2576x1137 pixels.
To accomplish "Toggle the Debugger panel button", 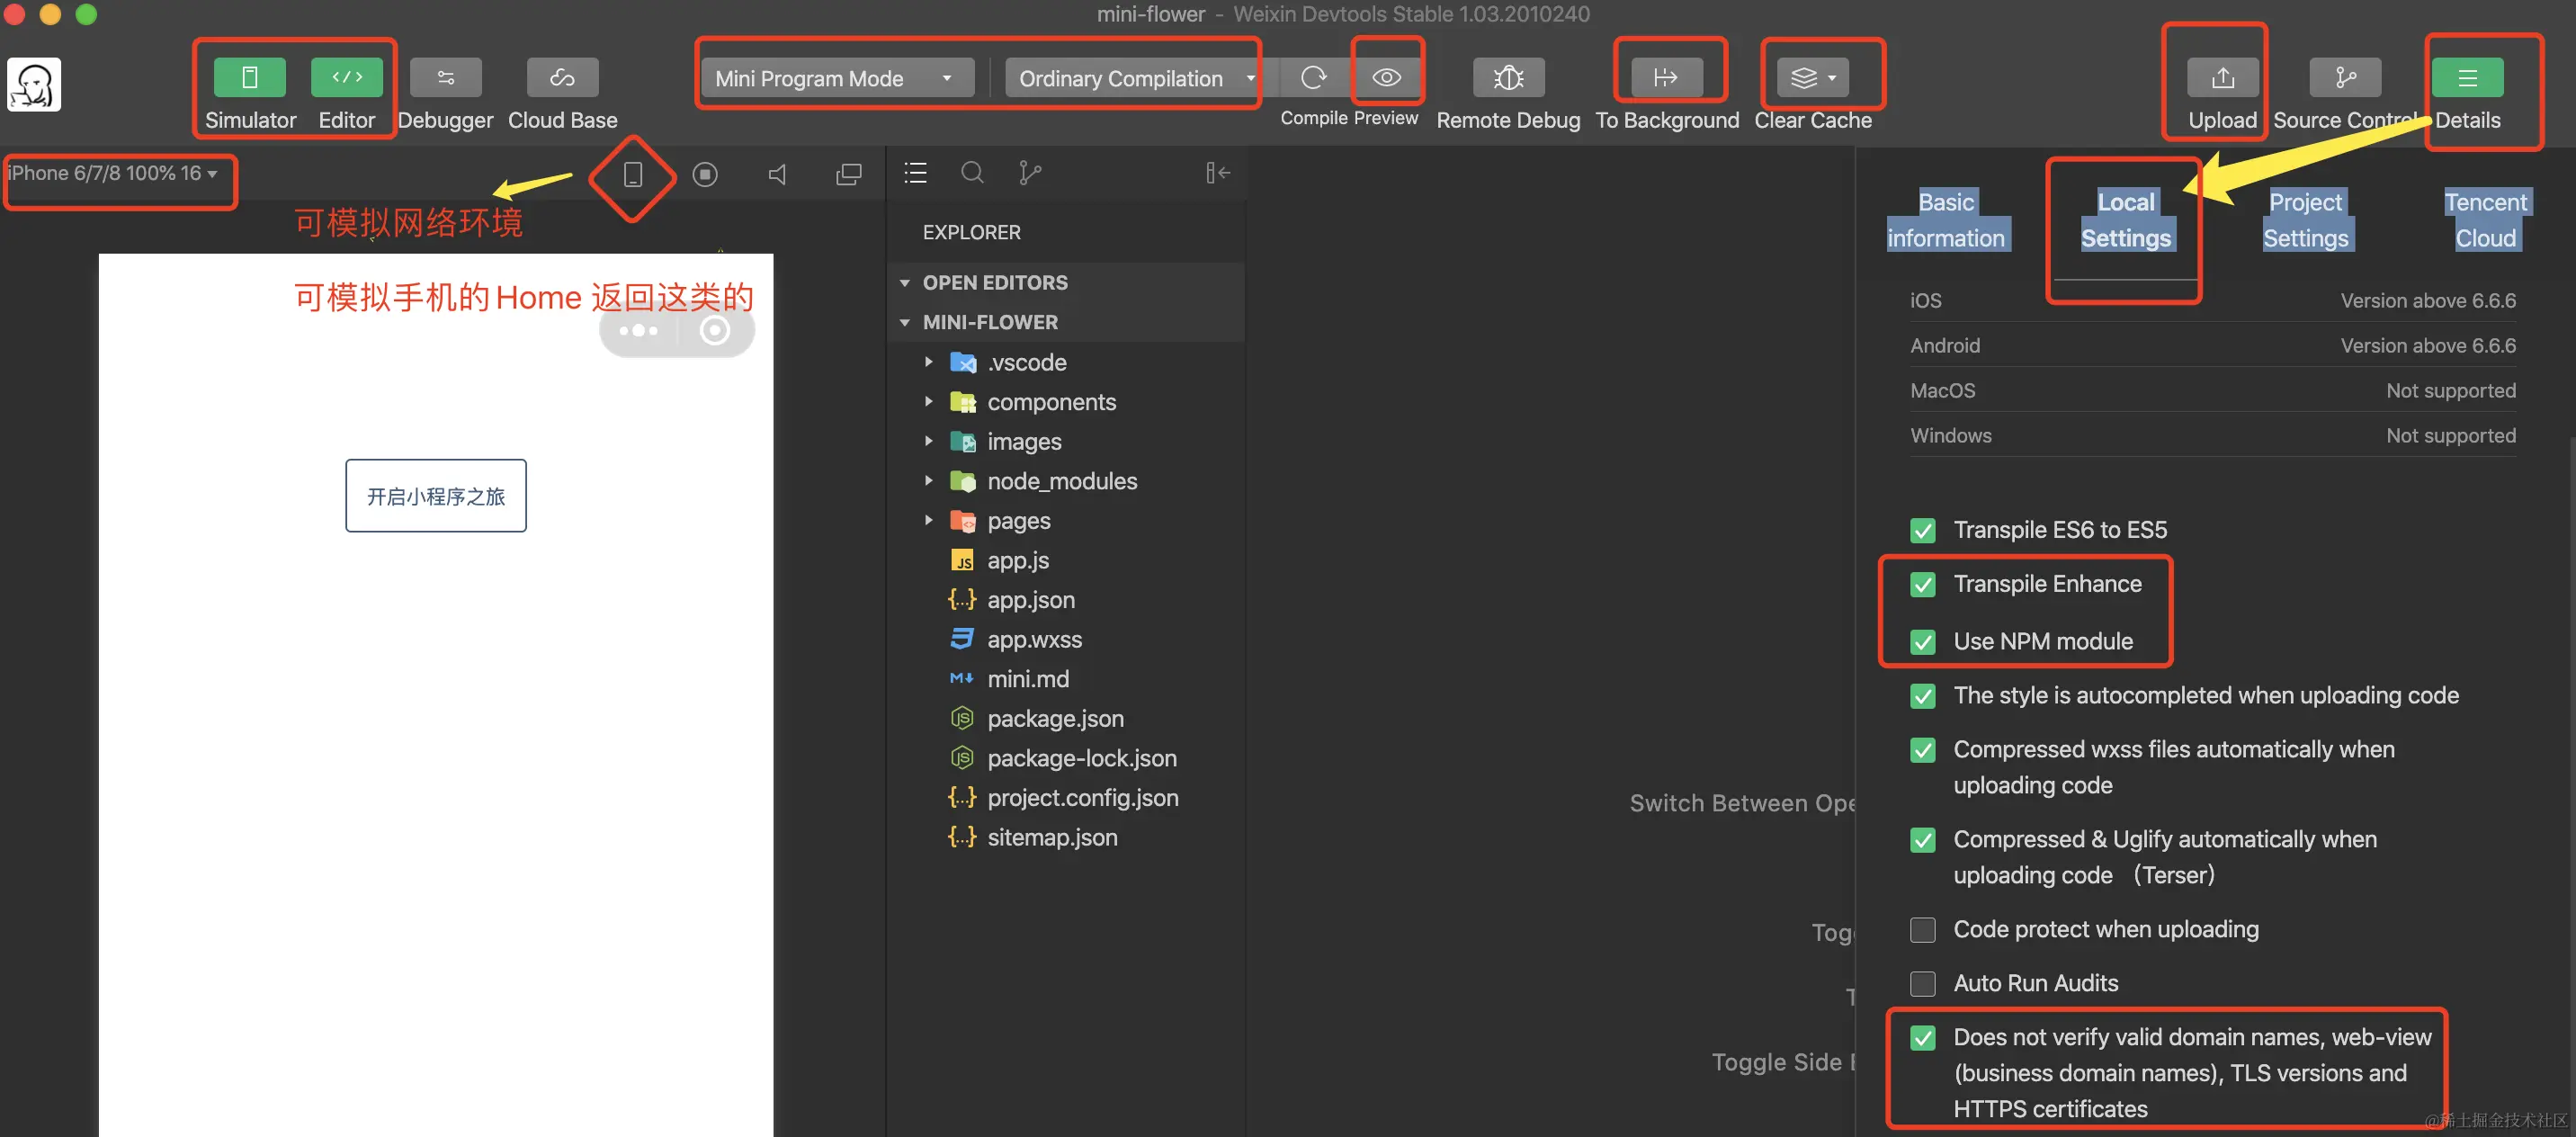I will pos(445,77).
